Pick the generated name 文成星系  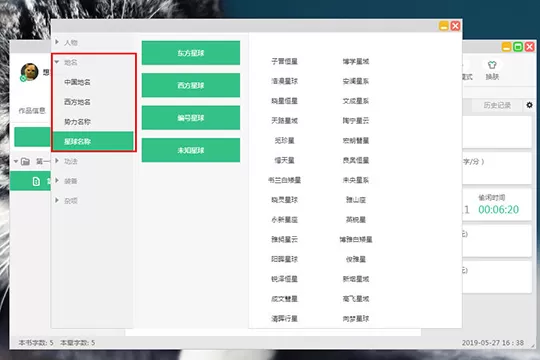(x=356, y=101)
